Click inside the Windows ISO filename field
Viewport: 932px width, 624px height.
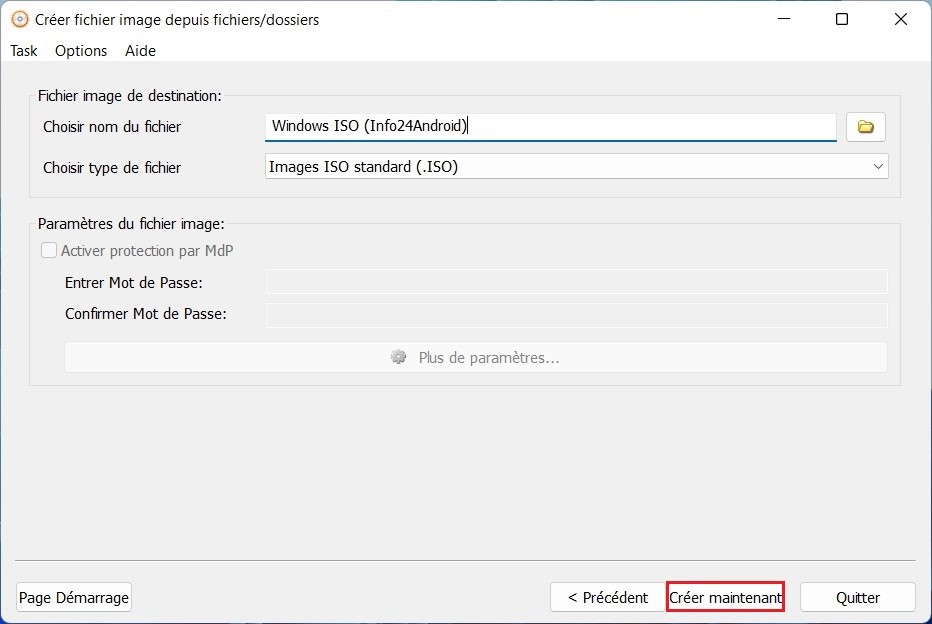coord(550,126)
